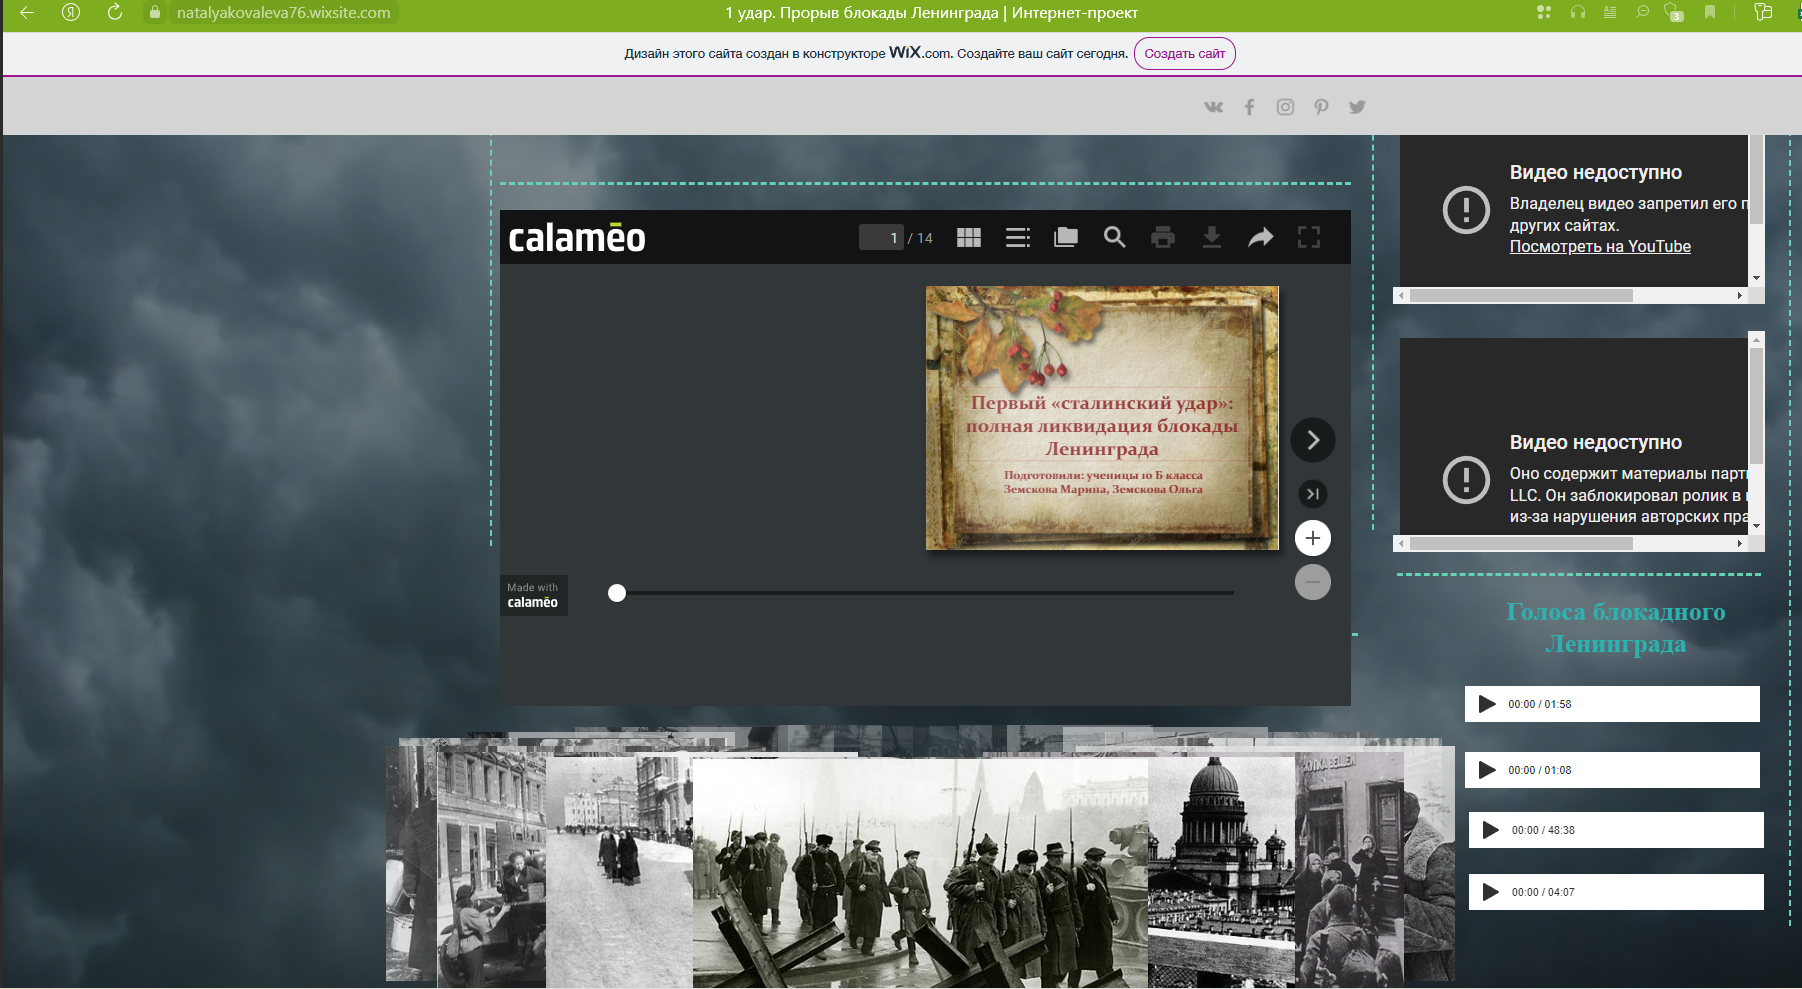Go to next page in Calaméo viewer
The image size is (1802, 989).
coord(1313,440)
